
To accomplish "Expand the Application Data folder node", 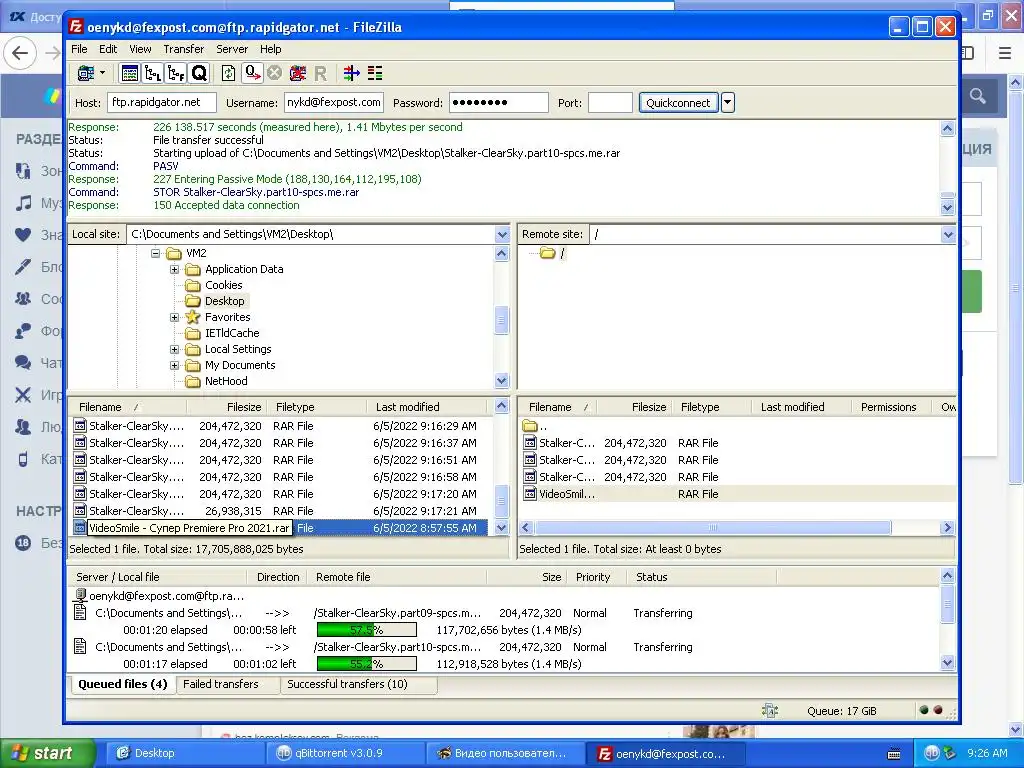I will pyautogui.click(x=174, y=269).
